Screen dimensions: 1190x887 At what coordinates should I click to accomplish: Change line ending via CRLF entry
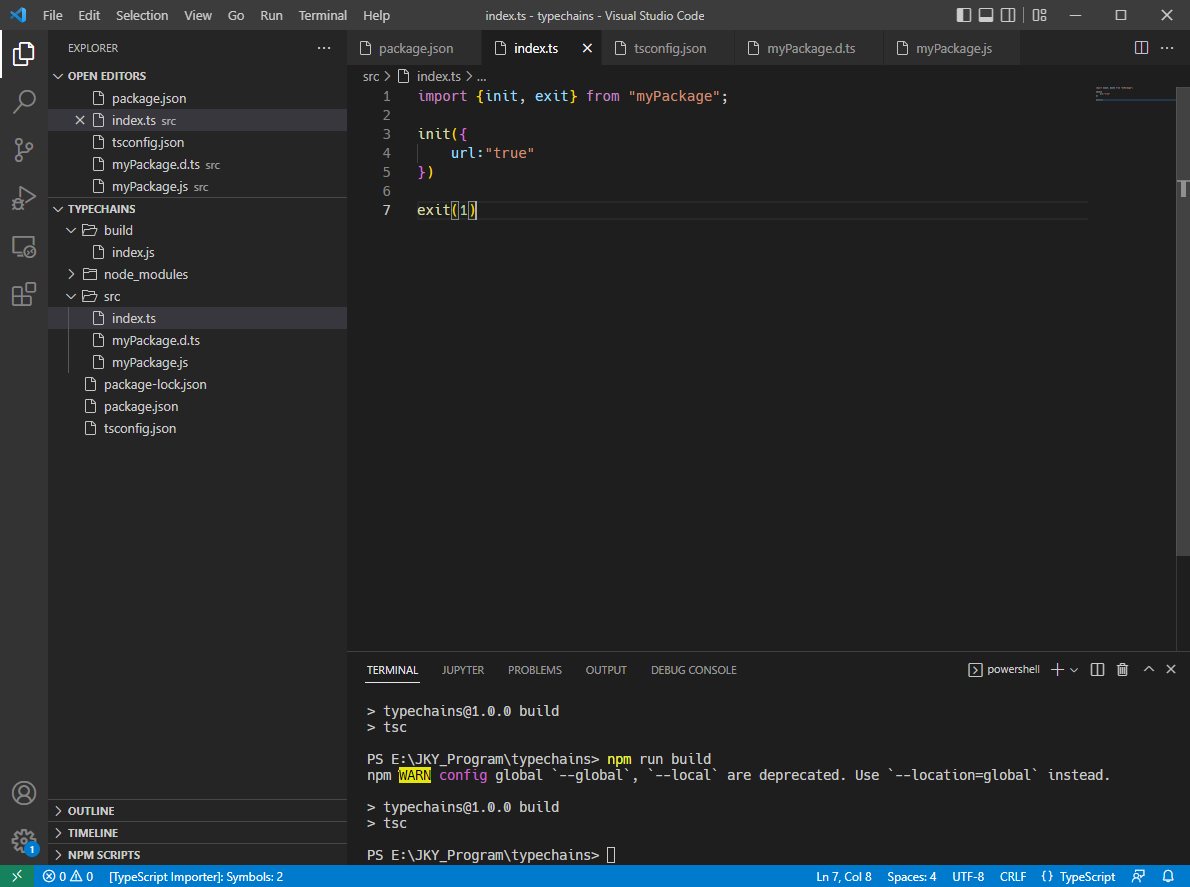(x=1013, y=876)
